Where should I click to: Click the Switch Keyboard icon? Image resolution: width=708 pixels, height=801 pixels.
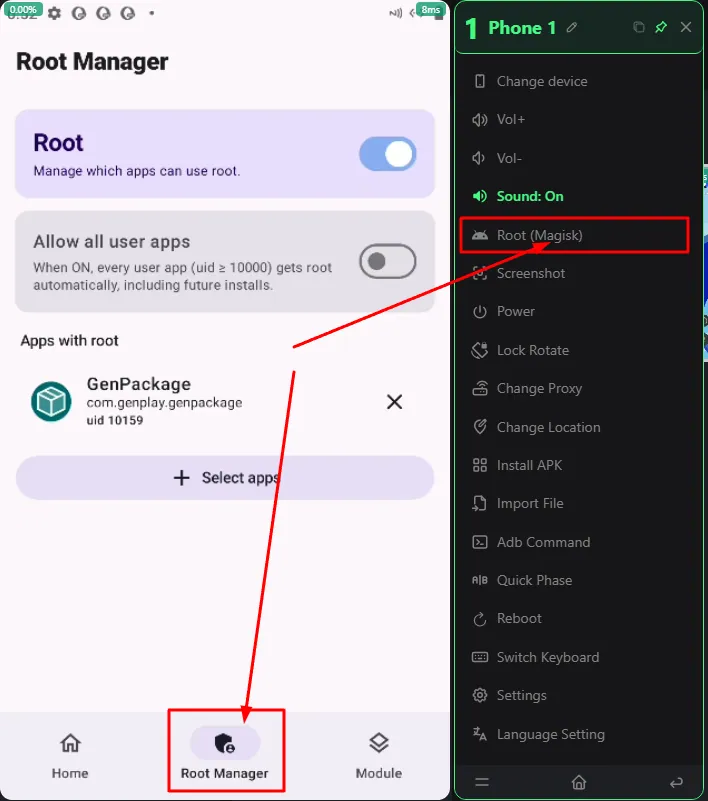tap(480, 657)
